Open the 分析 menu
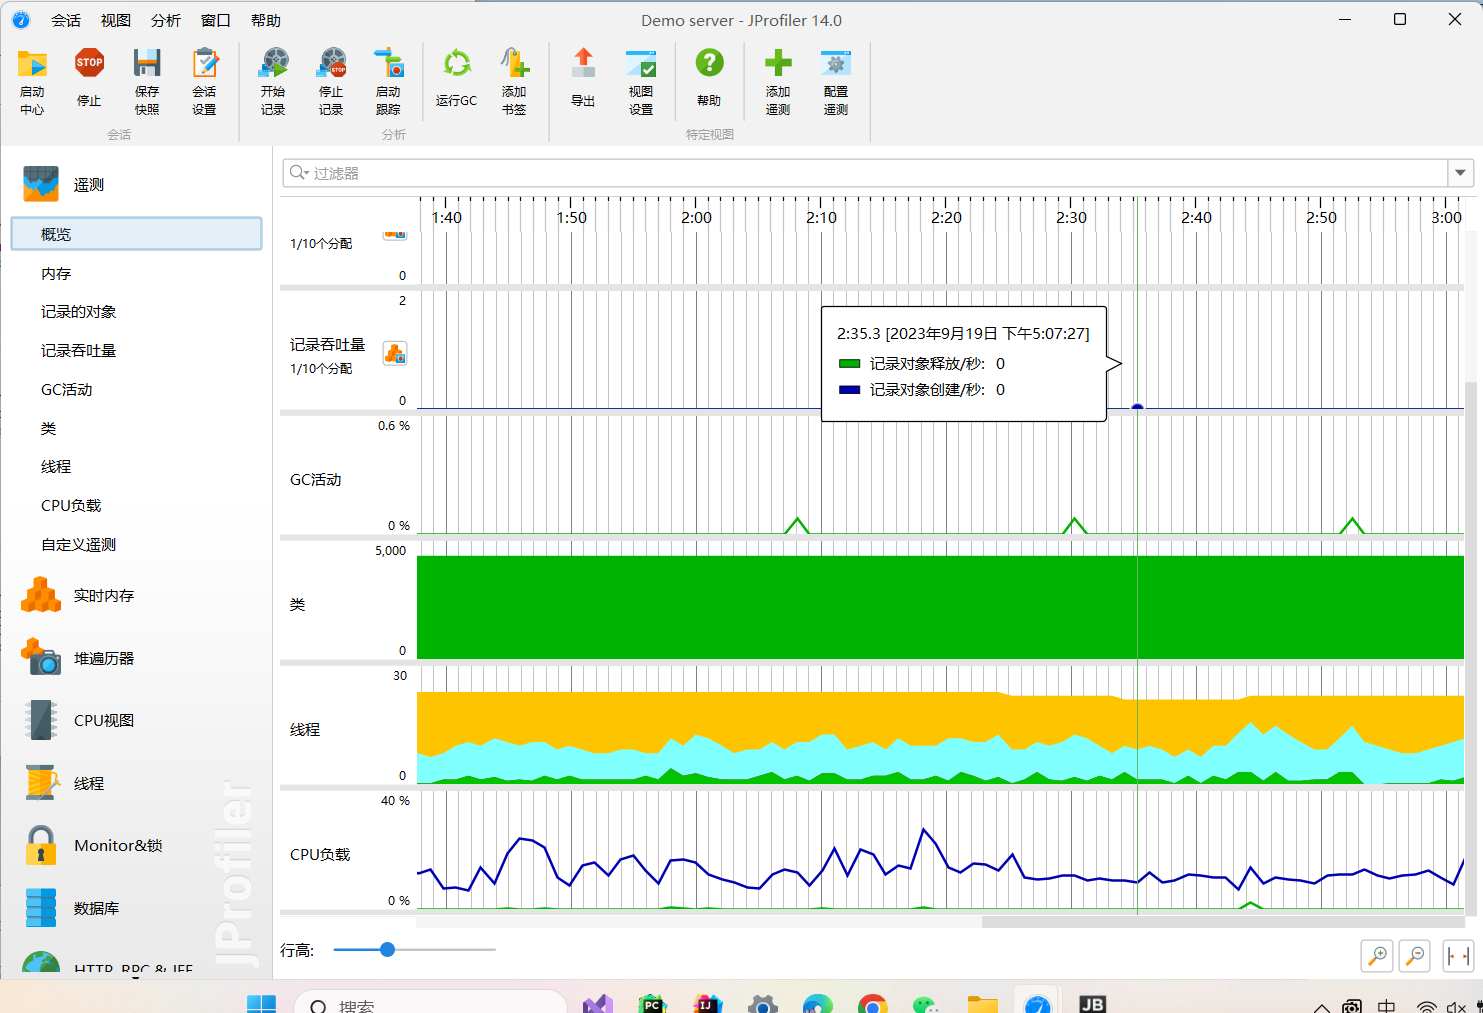 [166, 20]
